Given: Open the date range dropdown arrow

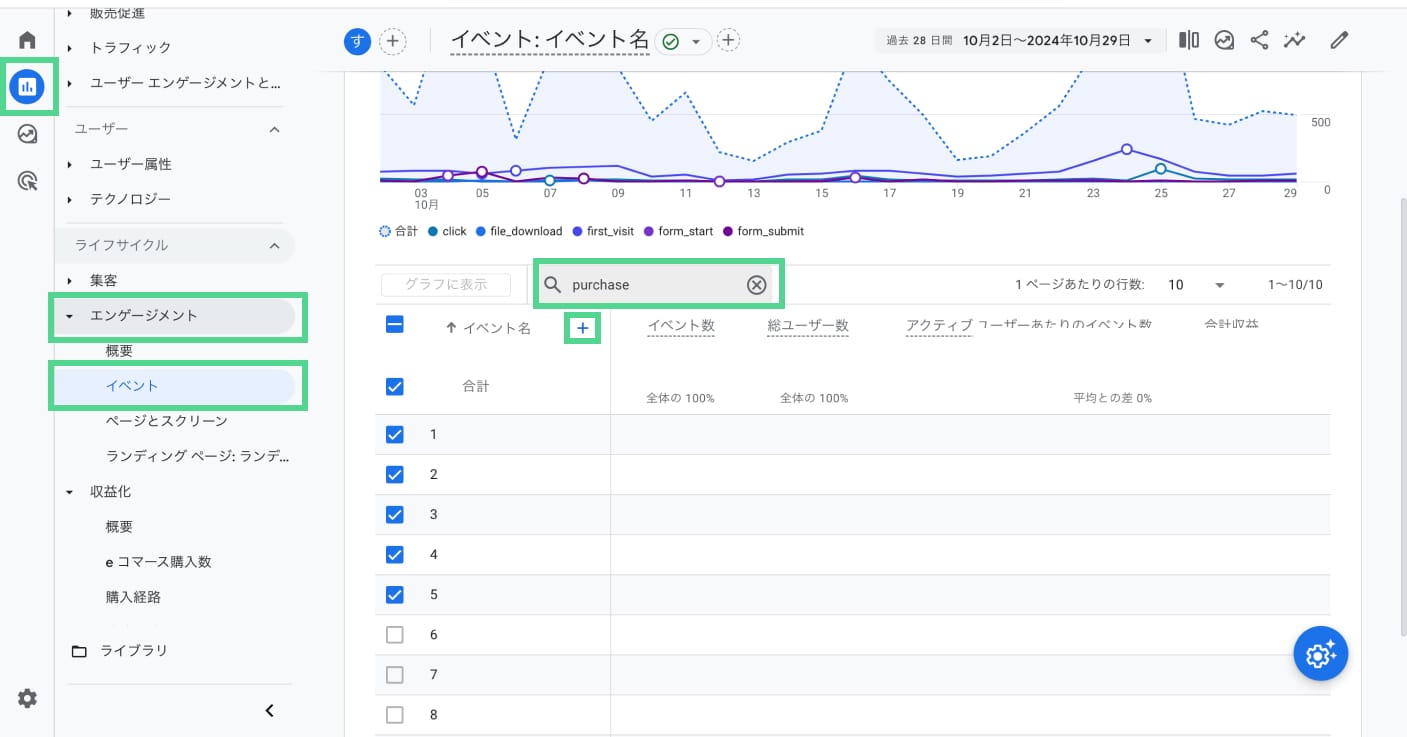Looking at the screenshot, I should pos(1148,41).
